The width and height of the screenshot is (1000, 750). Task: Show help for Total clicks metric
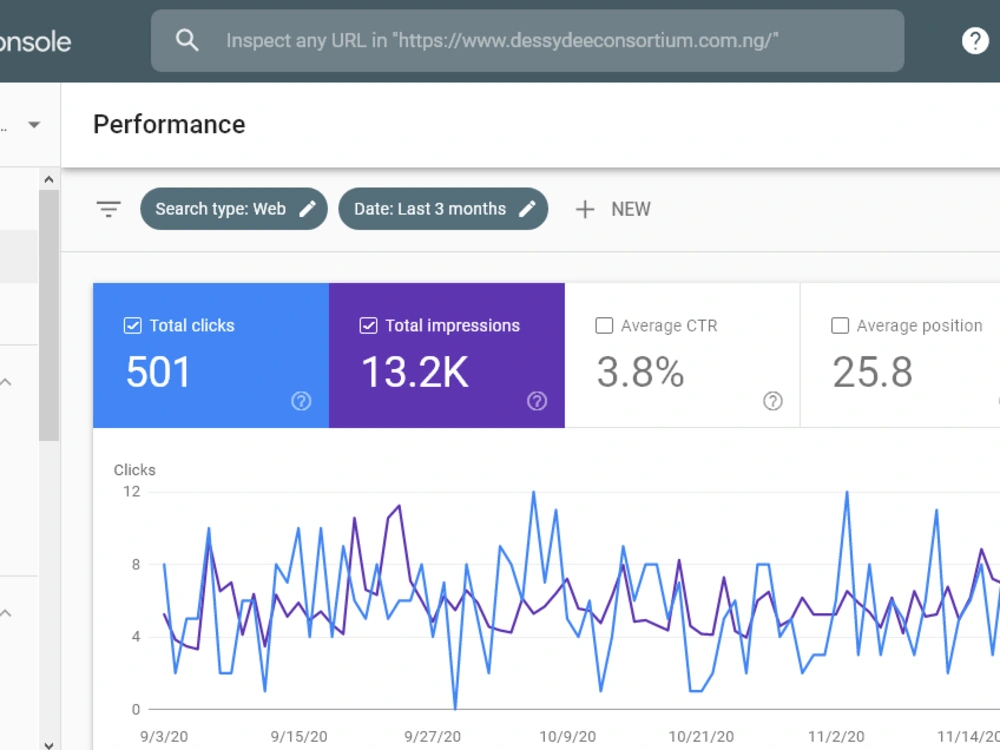(x=301, y=401)
